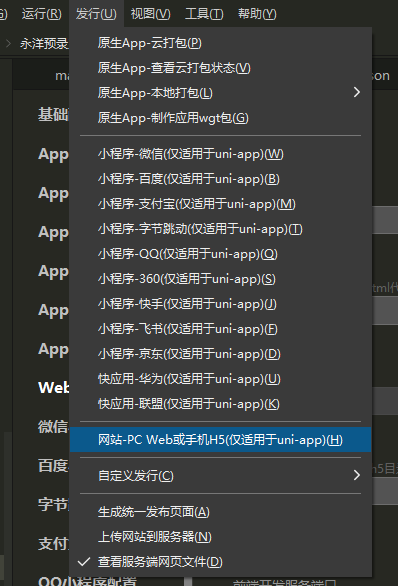Select 快应用-联盟 (K) entry
This screenshot has height=586, width=398.
(220, 404)
